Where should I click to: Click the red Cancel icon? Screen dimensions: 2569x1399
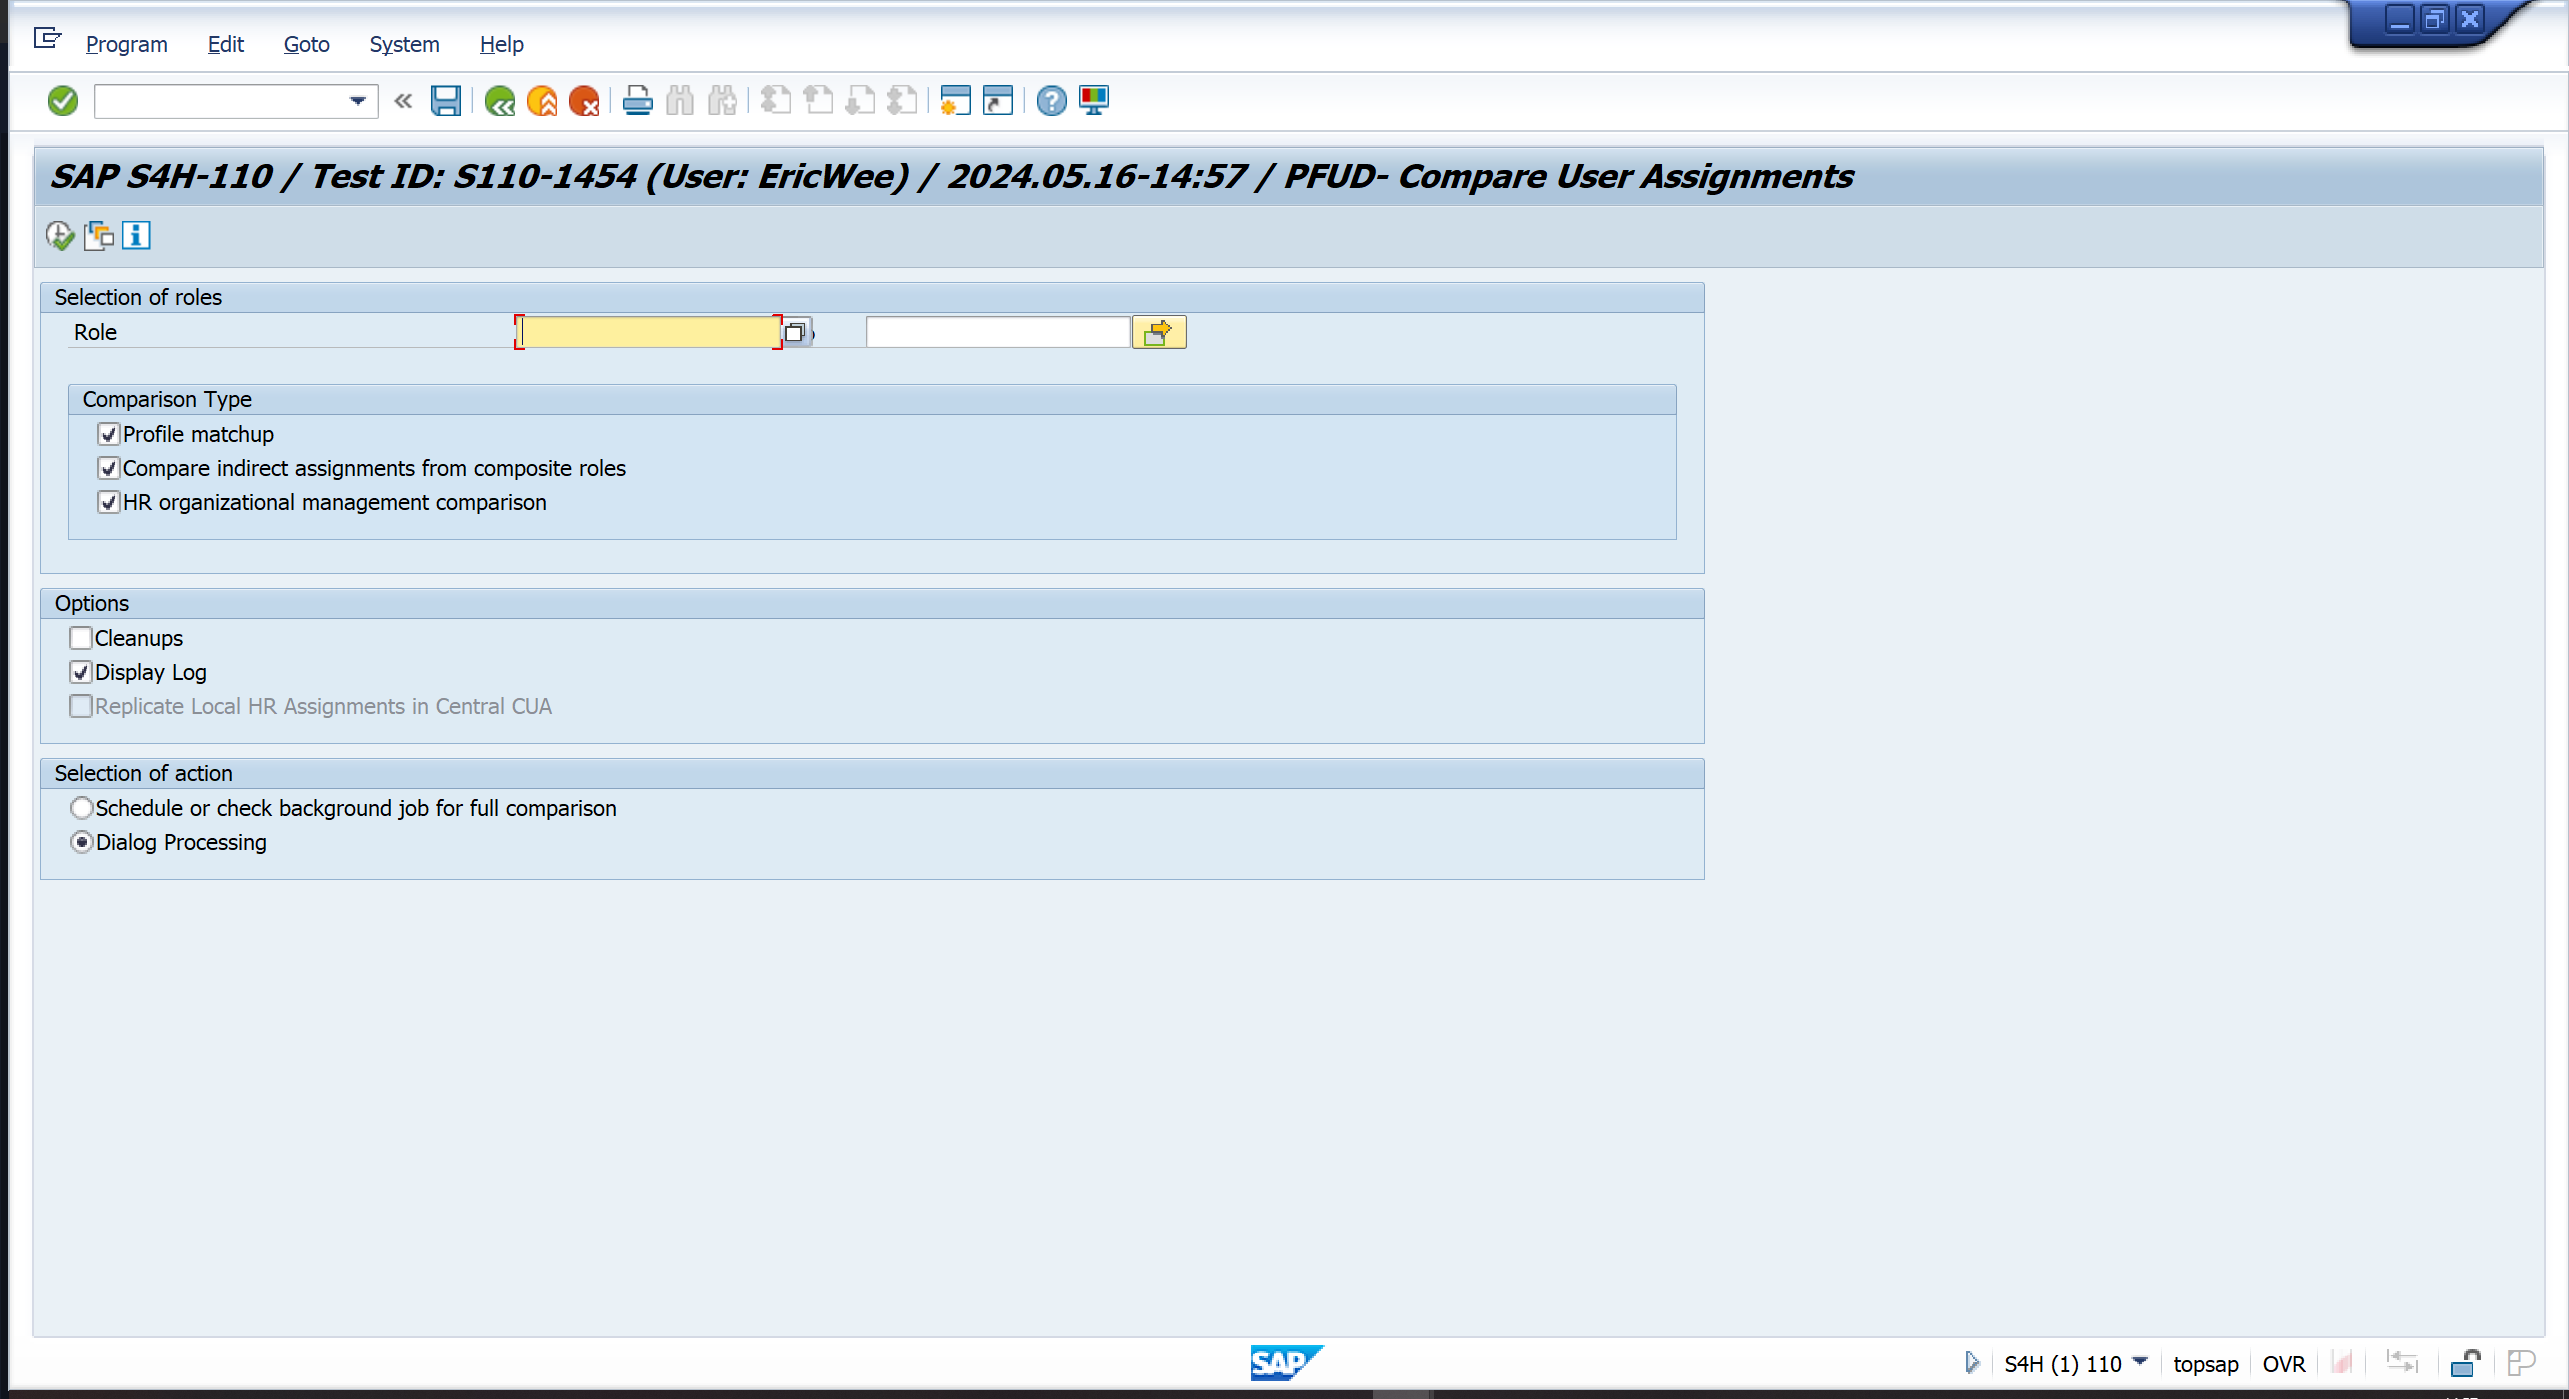click(584, 101)
